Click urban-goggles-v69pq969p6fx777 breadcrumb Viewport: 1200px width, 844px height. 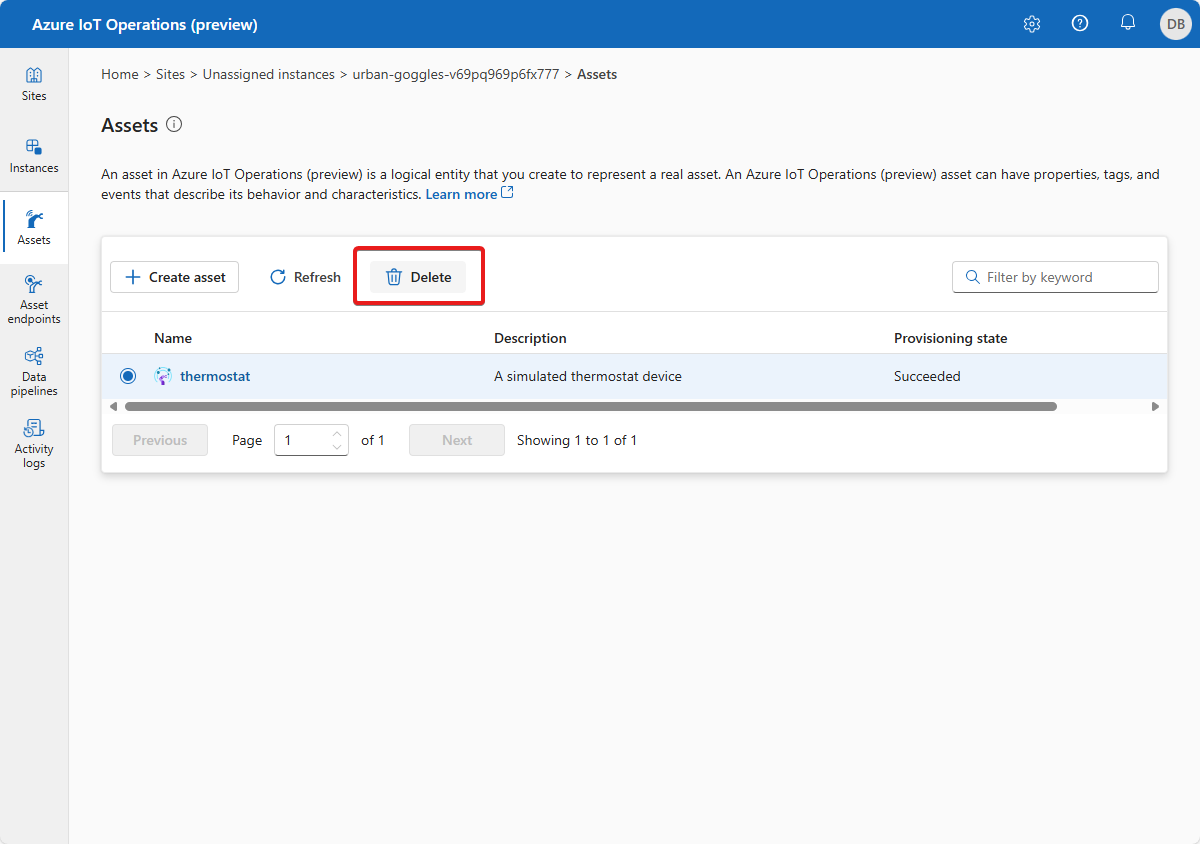coord(456,74)
